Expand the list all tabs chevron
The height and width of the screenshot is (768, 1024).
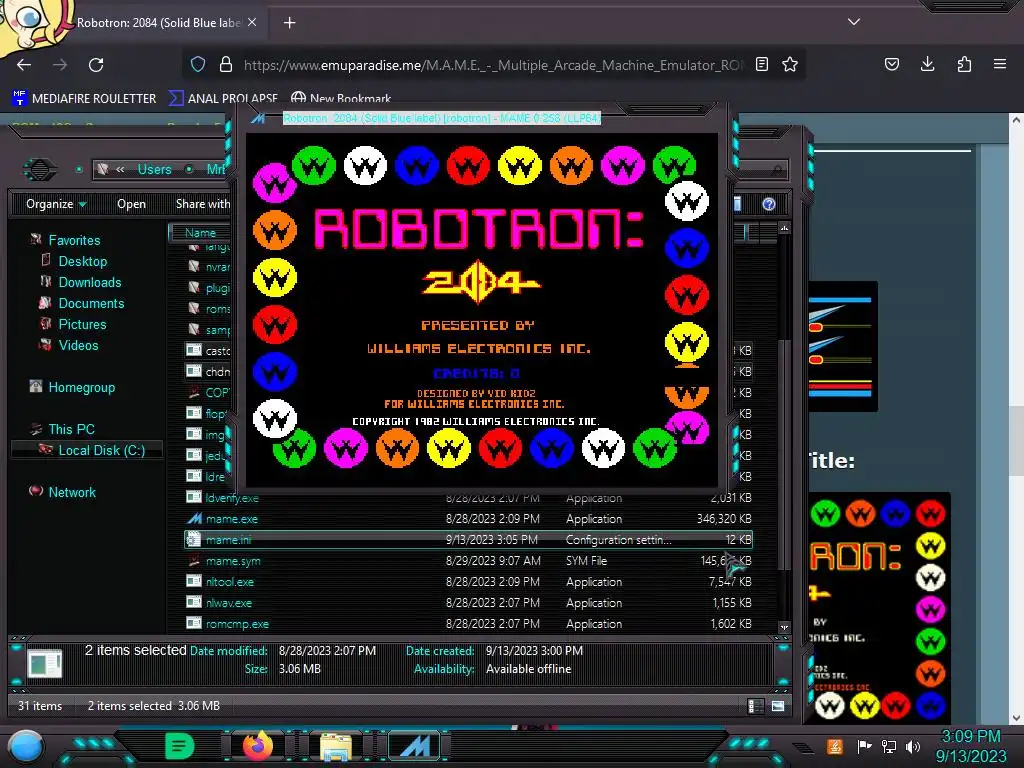point(854,22)
